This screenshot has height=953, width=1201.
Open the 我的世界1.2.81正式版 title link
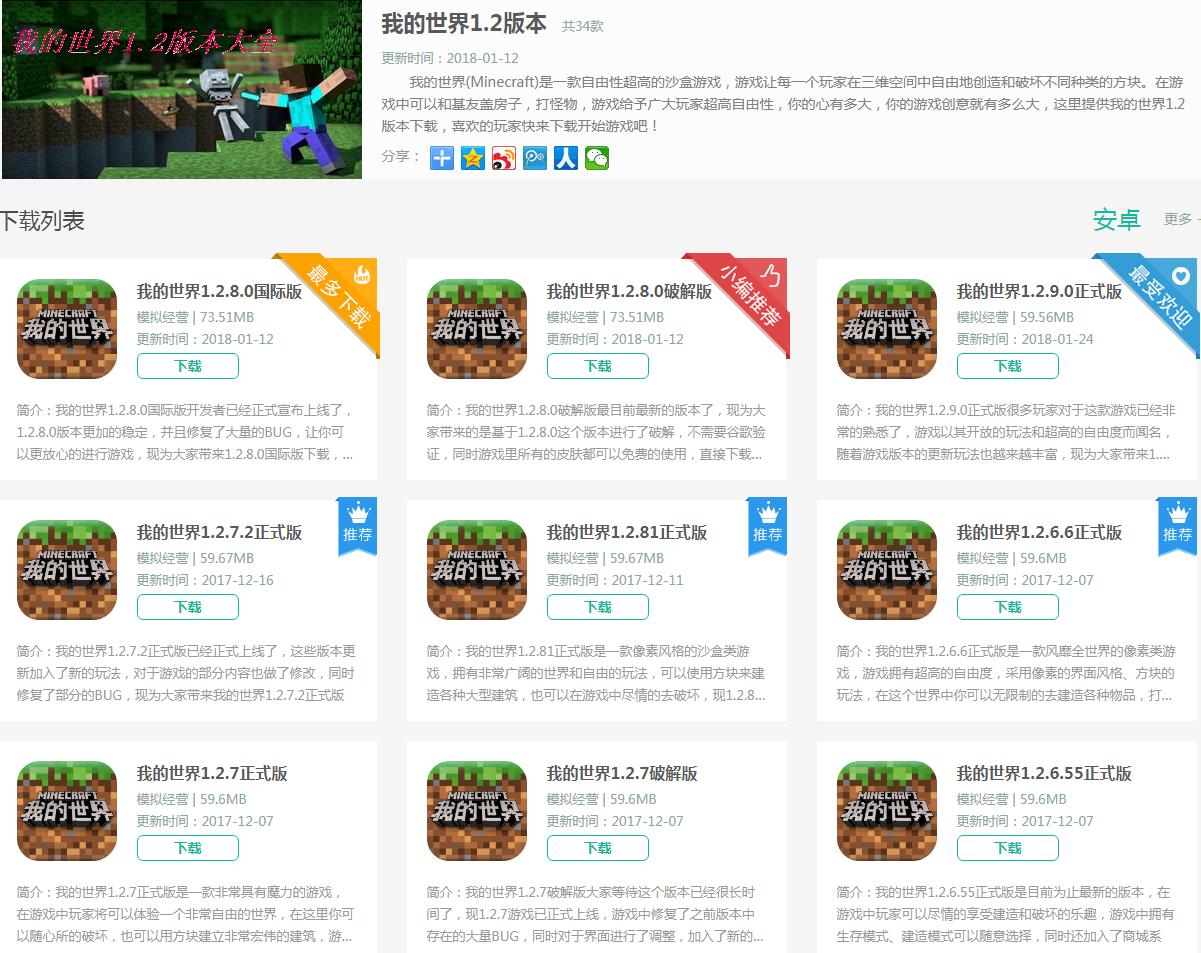pos(627,533)
